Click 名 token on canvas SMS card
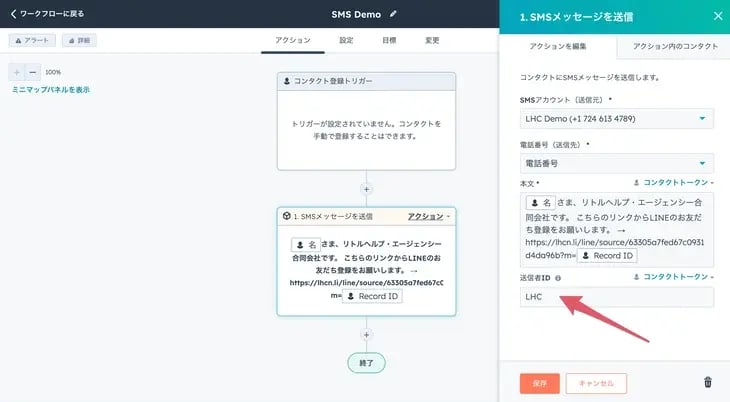 click(x=306, y=245)
